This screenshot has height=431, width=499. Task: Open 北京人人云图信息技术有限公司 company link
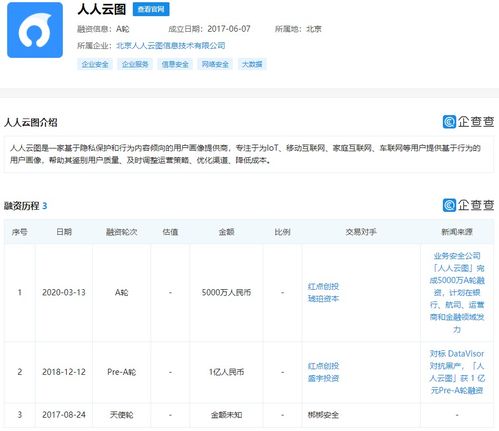pyautogui.click(x=171, y=45)
